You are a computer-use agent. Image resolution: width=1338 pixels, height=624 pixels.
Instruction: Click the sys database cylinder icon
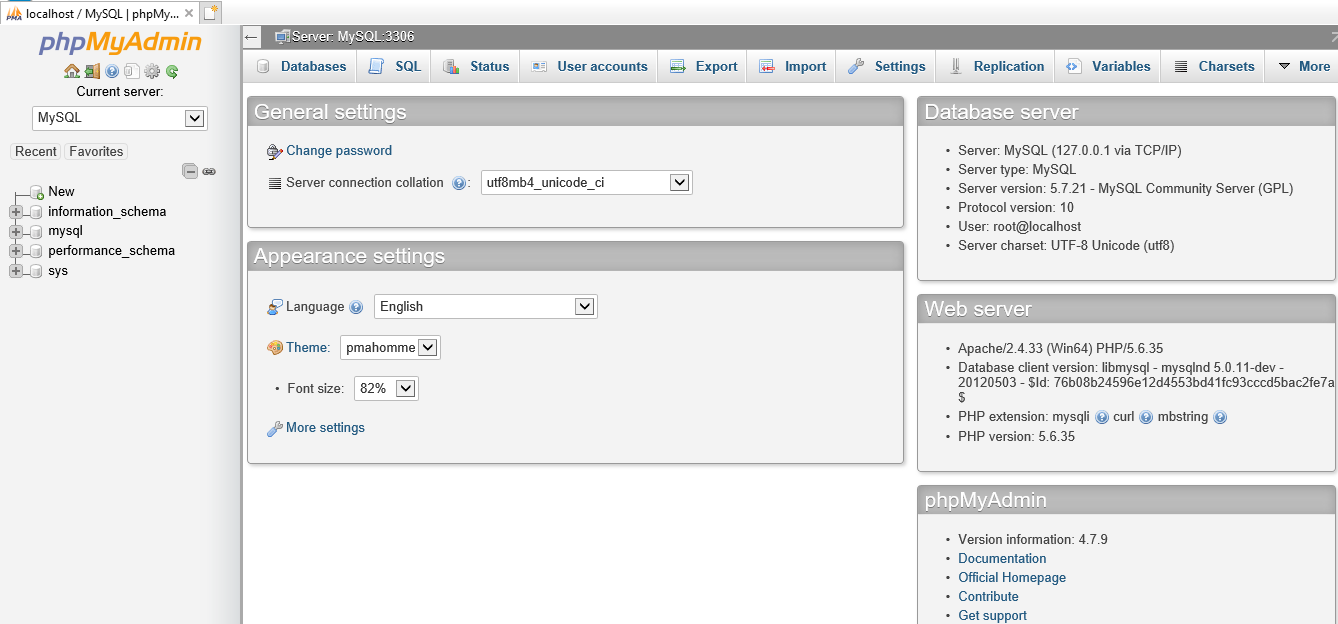(x=37, y=271)
